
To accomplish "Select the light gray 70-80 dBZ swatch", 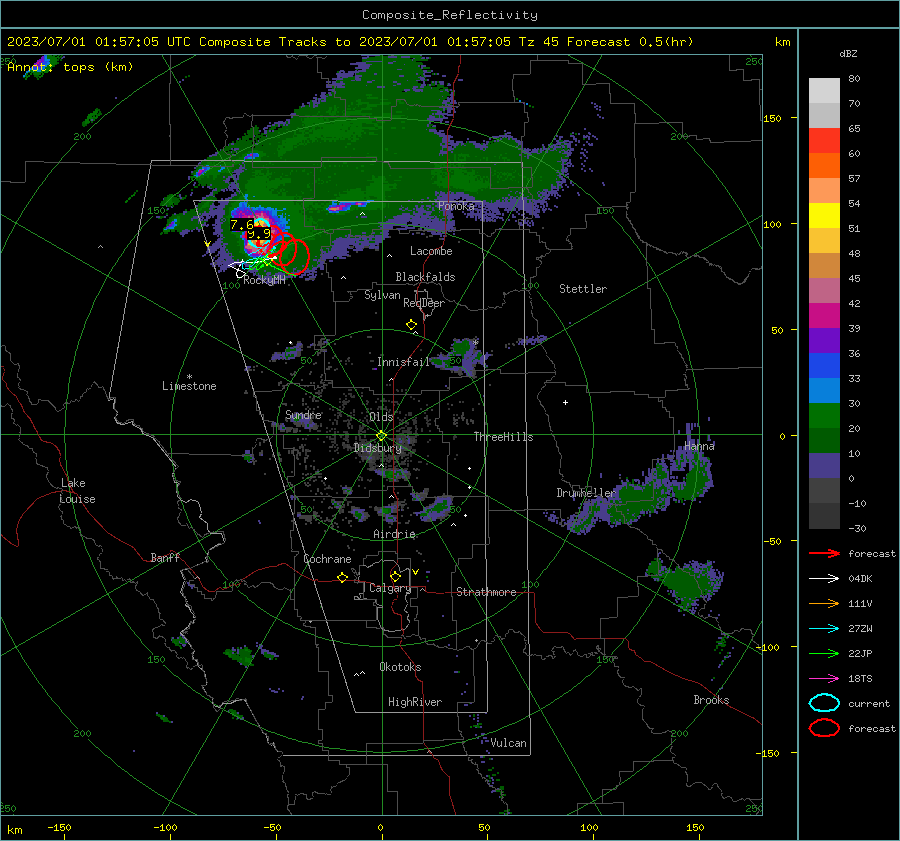I will [824, 90].
